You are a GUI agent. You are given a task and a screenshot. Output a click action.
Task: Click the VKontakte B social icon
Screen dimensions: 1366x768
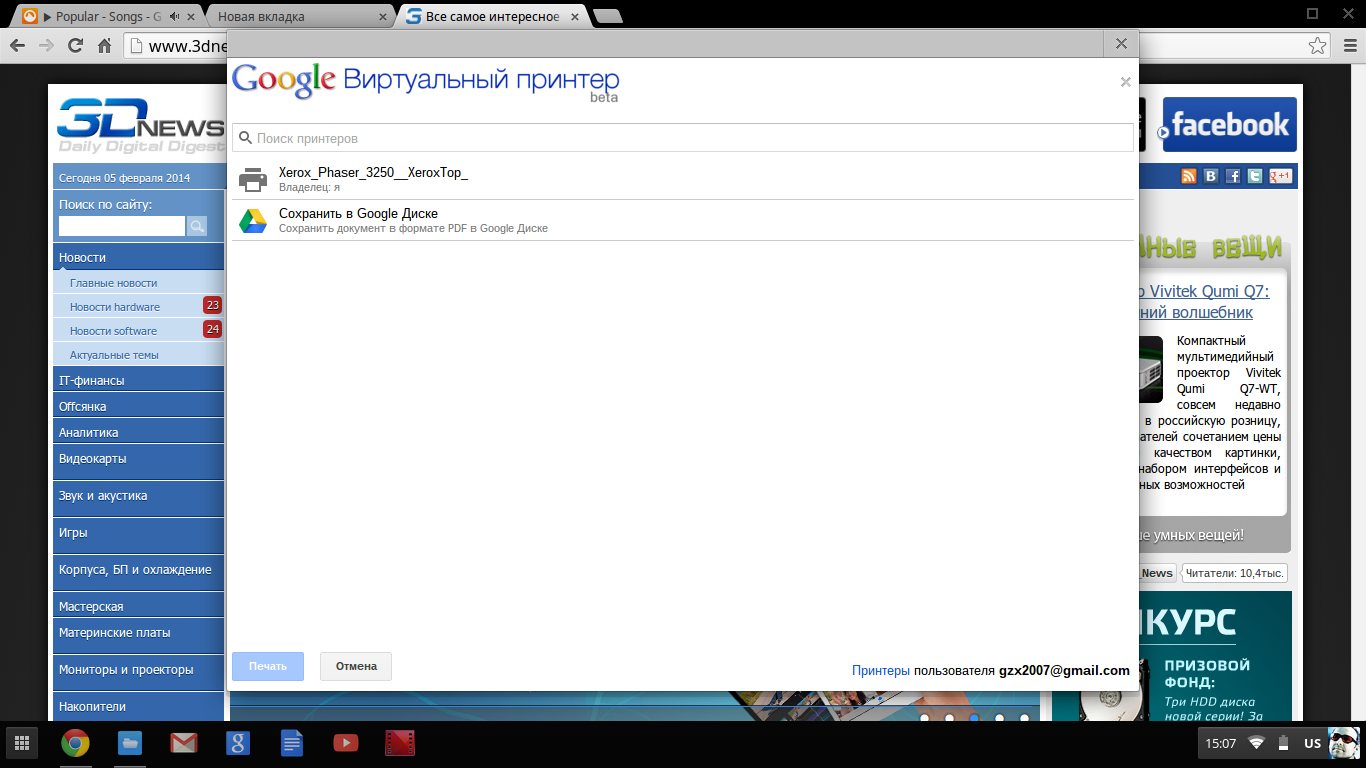[x=1211, y=176]
